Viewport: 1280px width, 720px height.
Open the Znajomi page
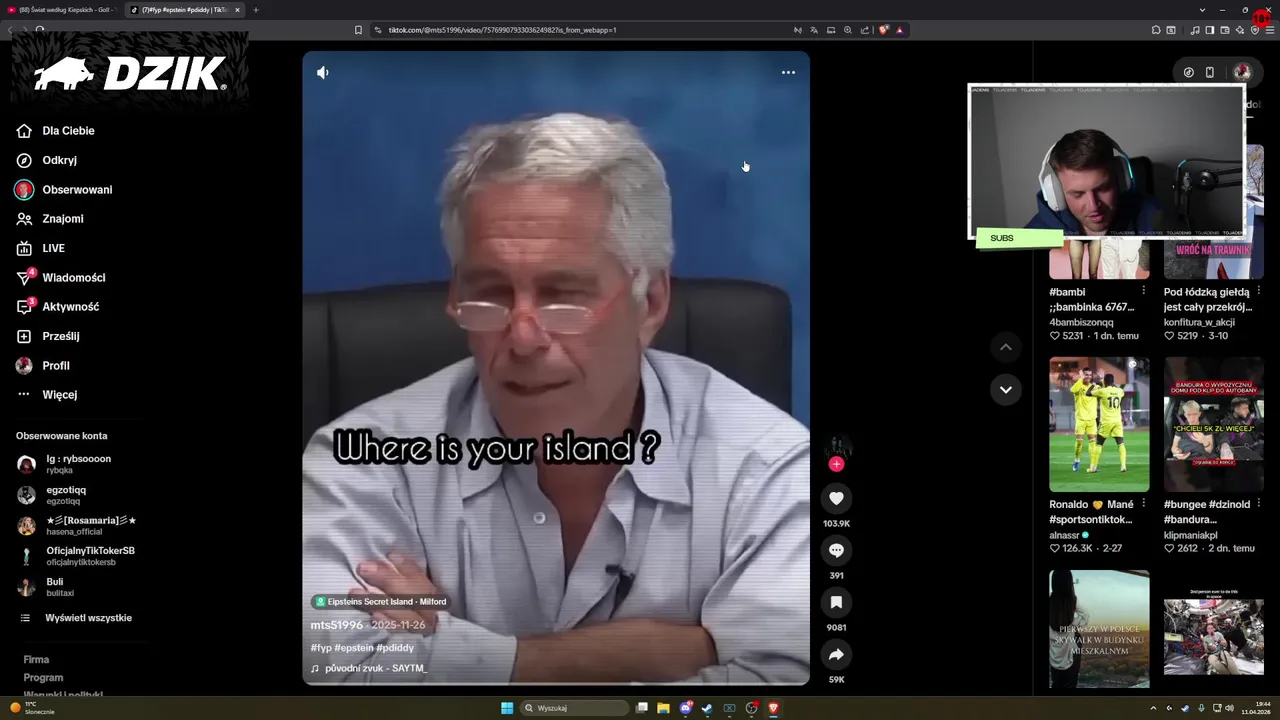point(62,219)
